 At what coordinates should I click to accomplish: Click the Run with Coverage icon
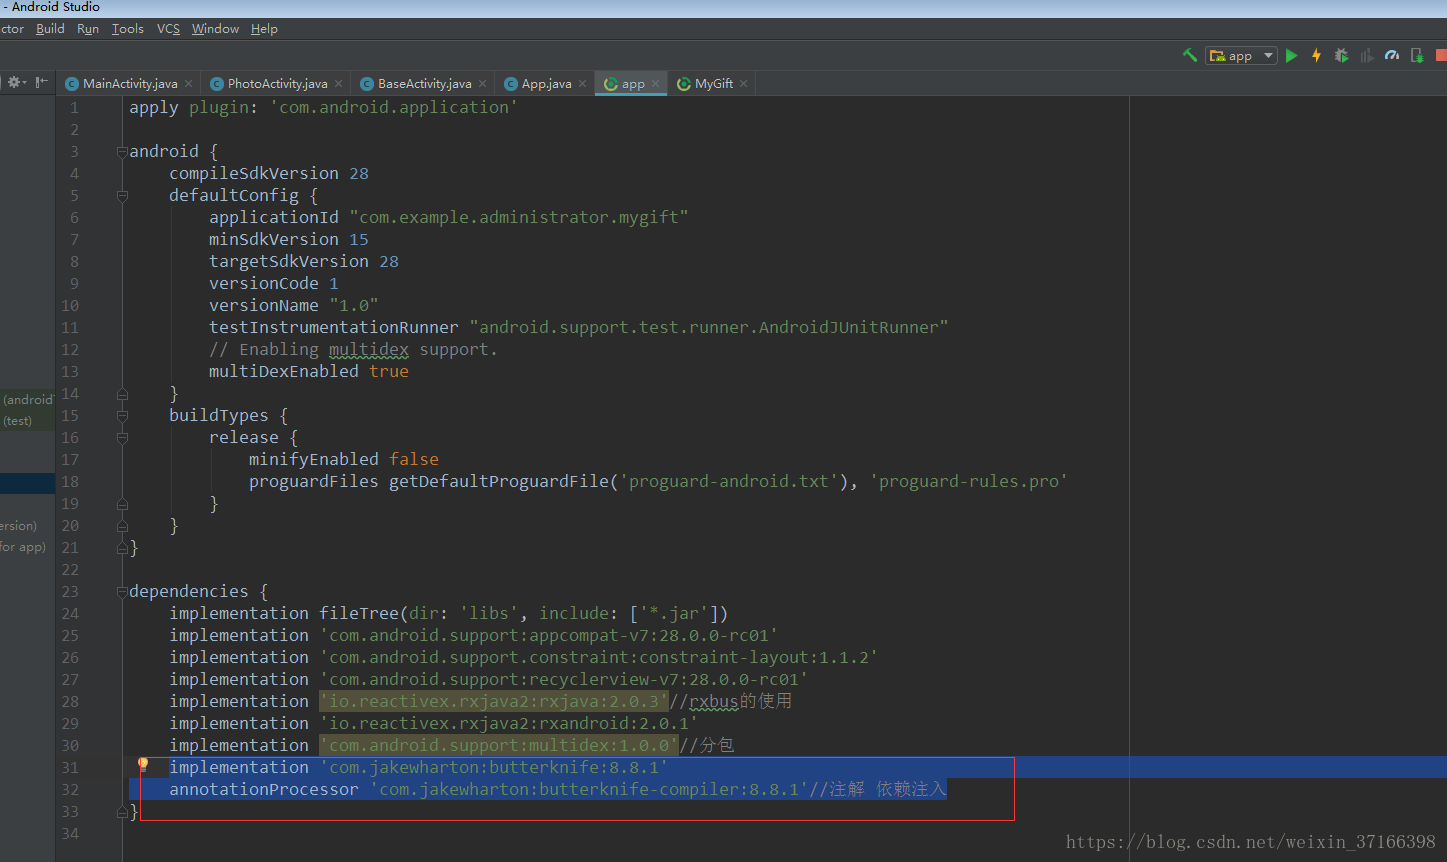[x=1367, y=56]
